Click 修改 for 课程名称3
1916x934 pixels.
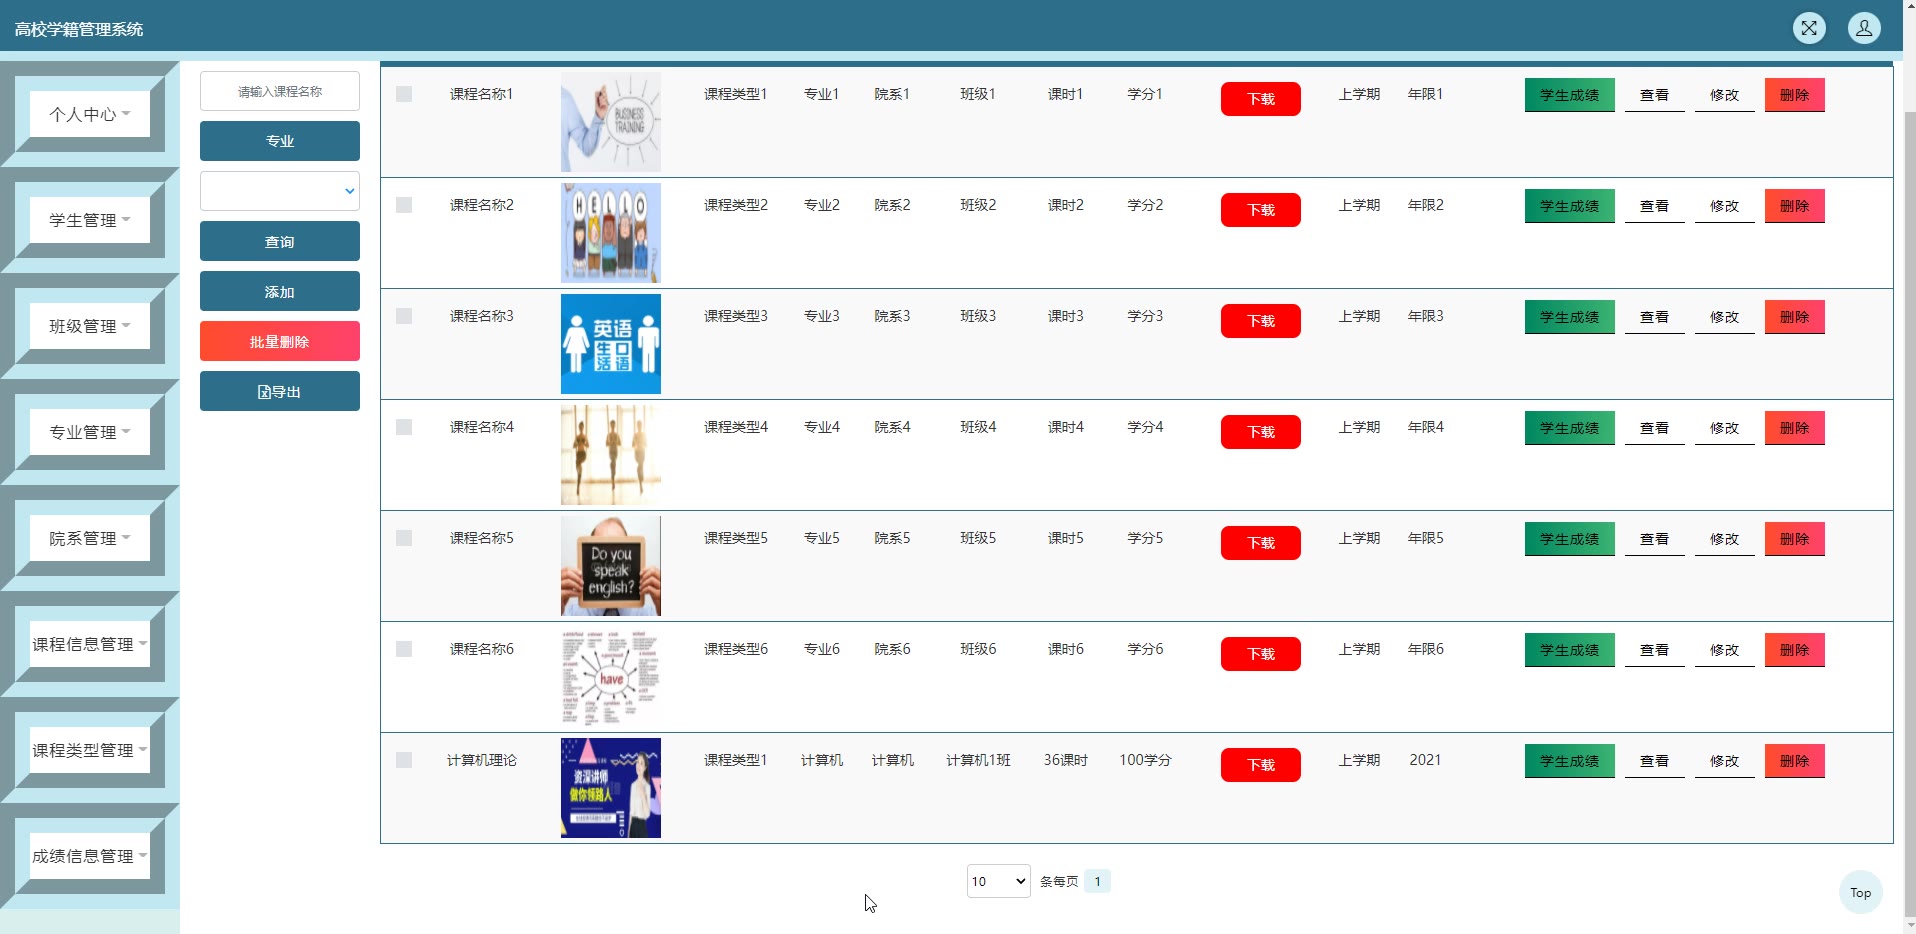click(1725, 317)
